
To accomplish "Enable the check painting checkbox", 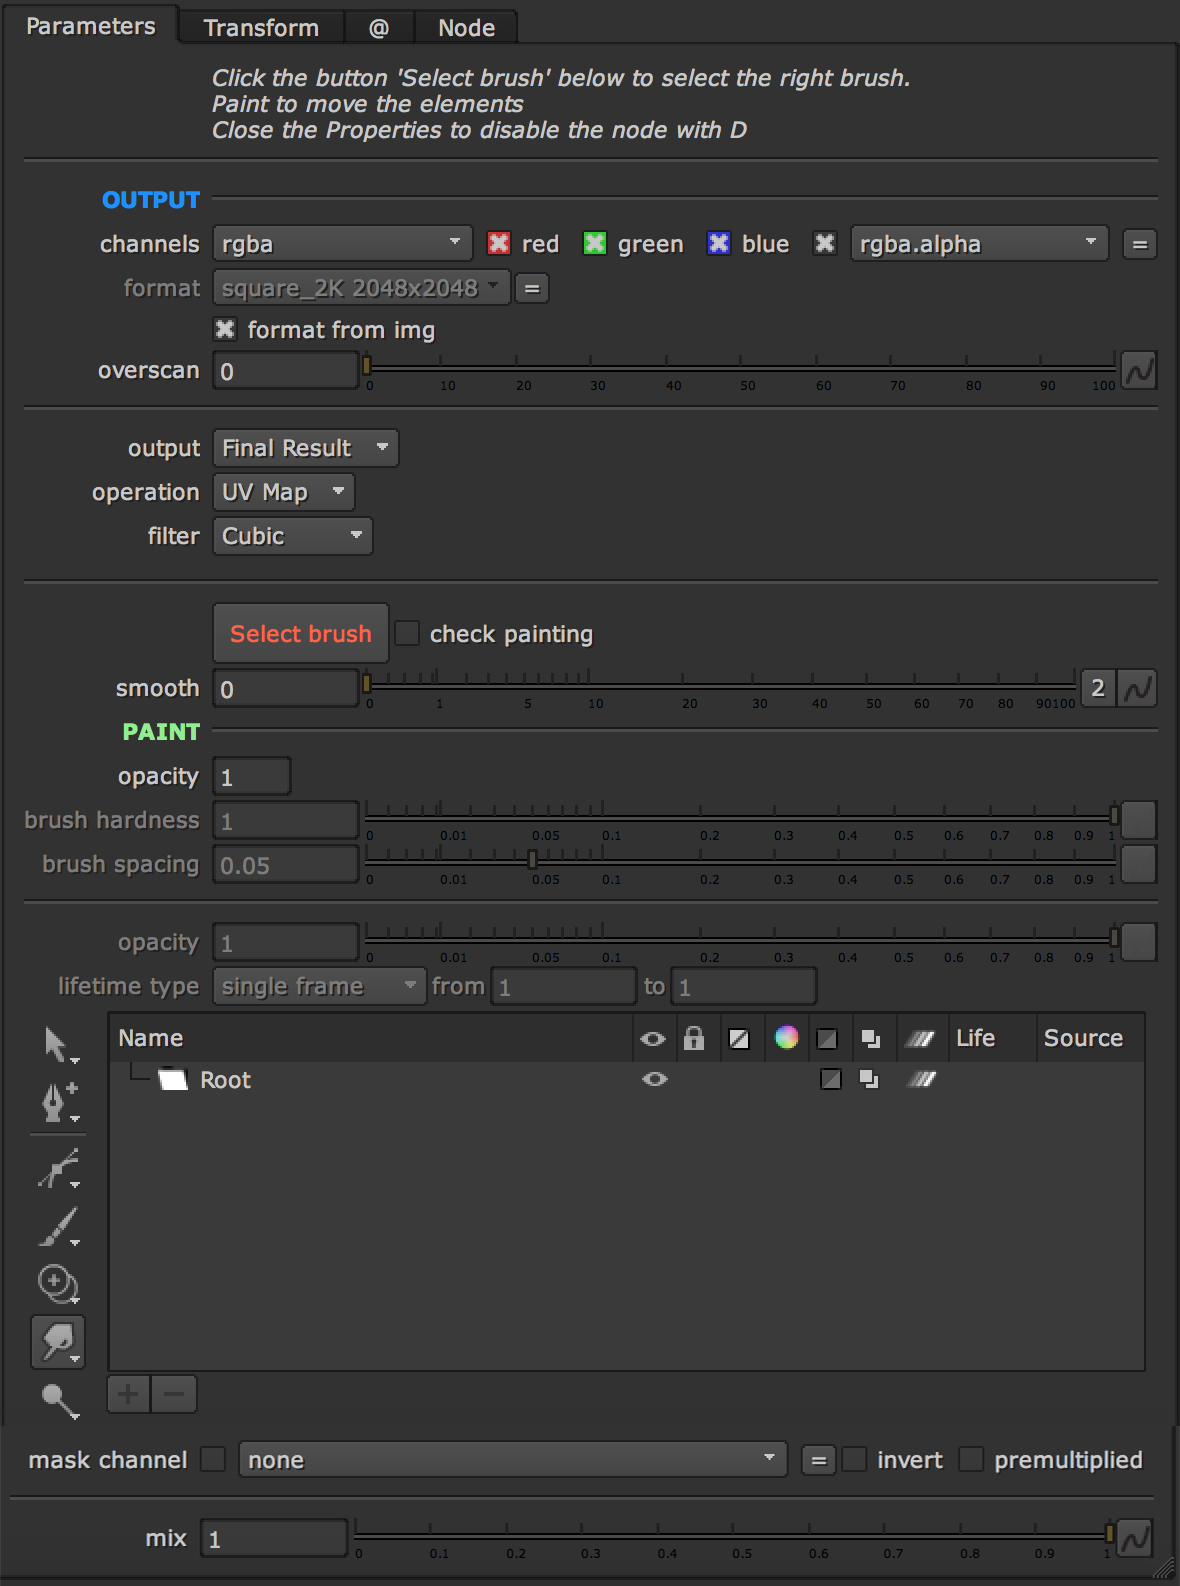I will coord(407,634).
